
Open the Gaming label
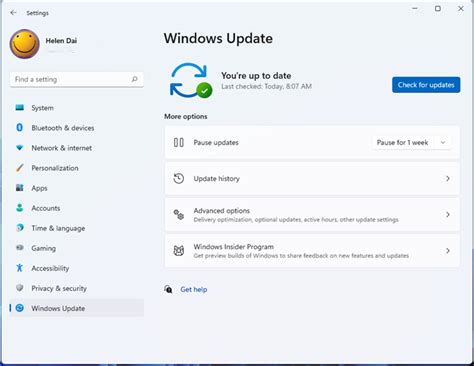pos(44,248)
